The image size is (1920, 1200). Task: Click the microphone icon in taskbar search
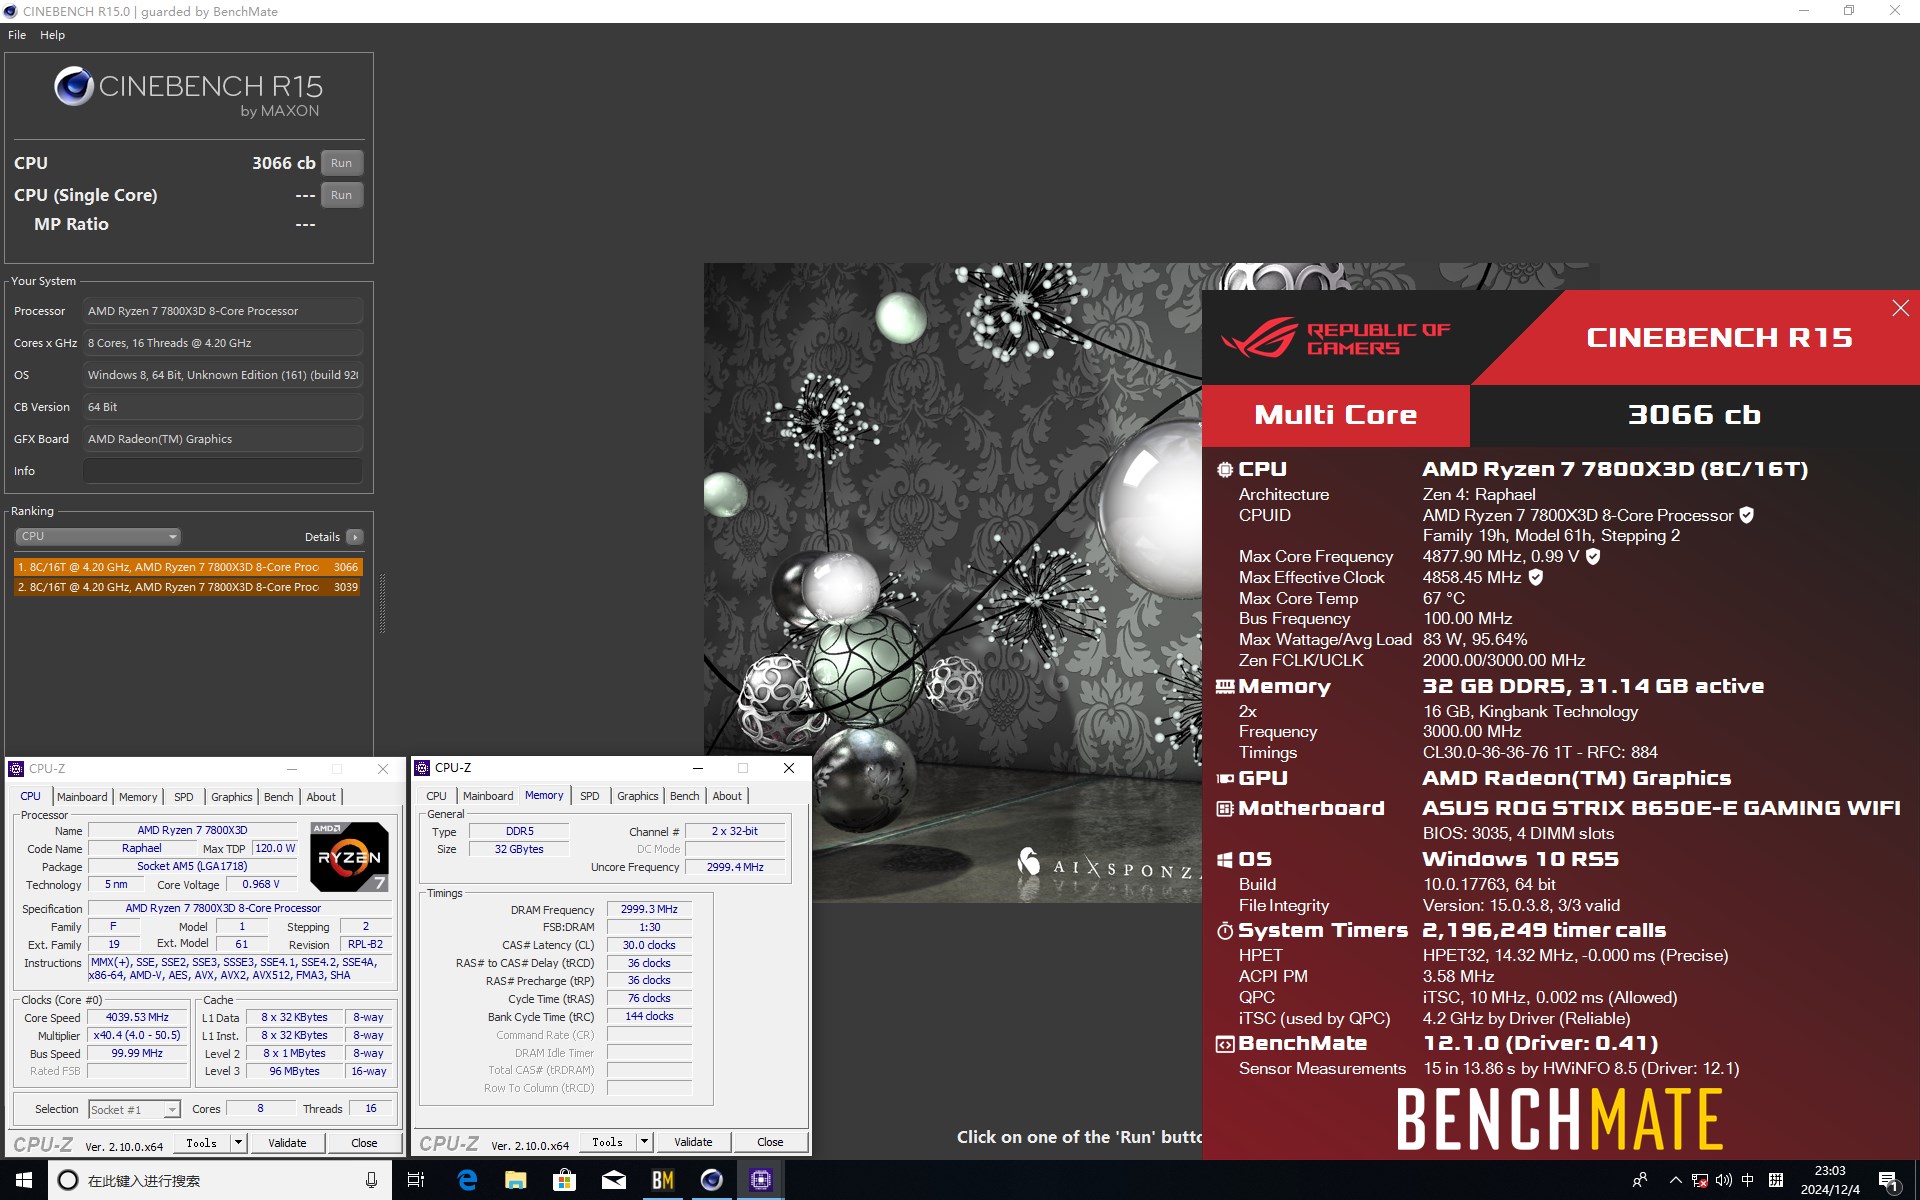(371, 1180)
